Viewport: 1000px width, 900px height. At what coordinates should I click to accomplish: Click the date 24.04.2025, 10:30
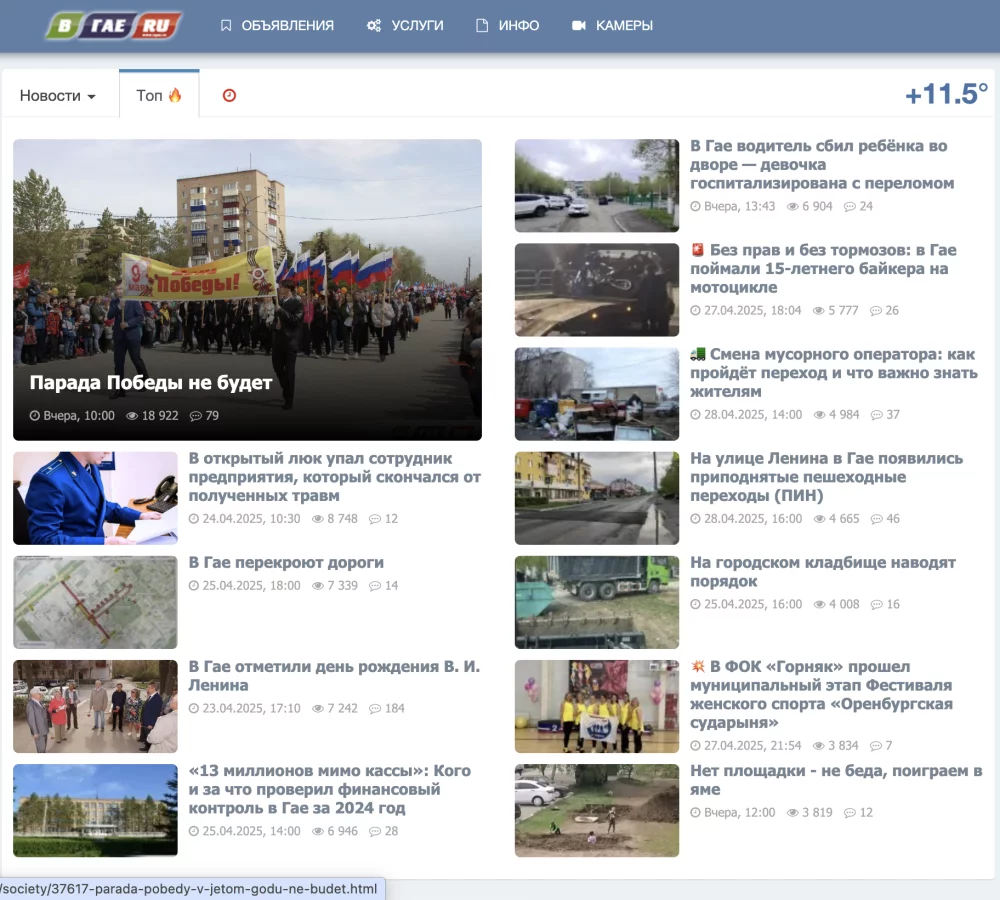[251, 519]
